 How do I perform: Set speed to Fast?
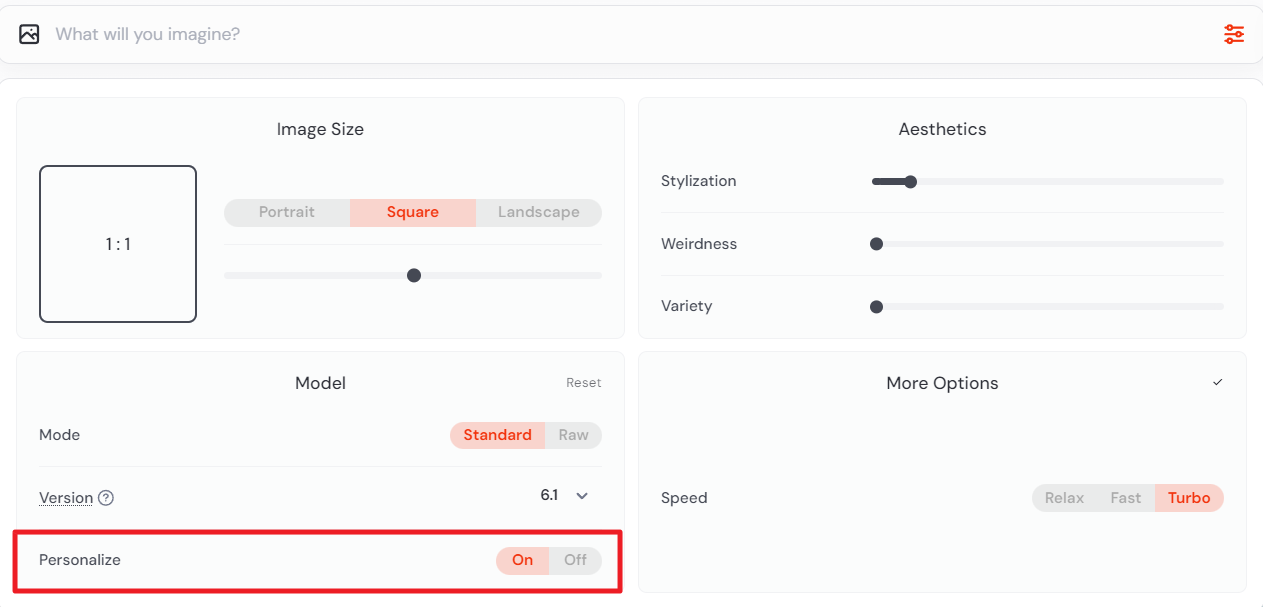[1125, 498]
